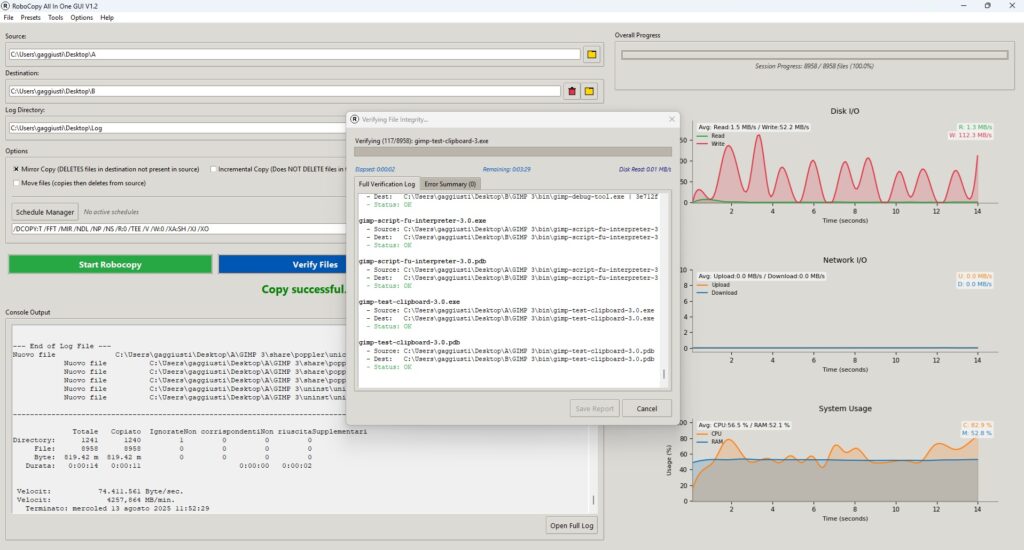Click red trash icon beside Destination field
Viewport: 1024px width, 550px height.
click(x=572, y=91)
